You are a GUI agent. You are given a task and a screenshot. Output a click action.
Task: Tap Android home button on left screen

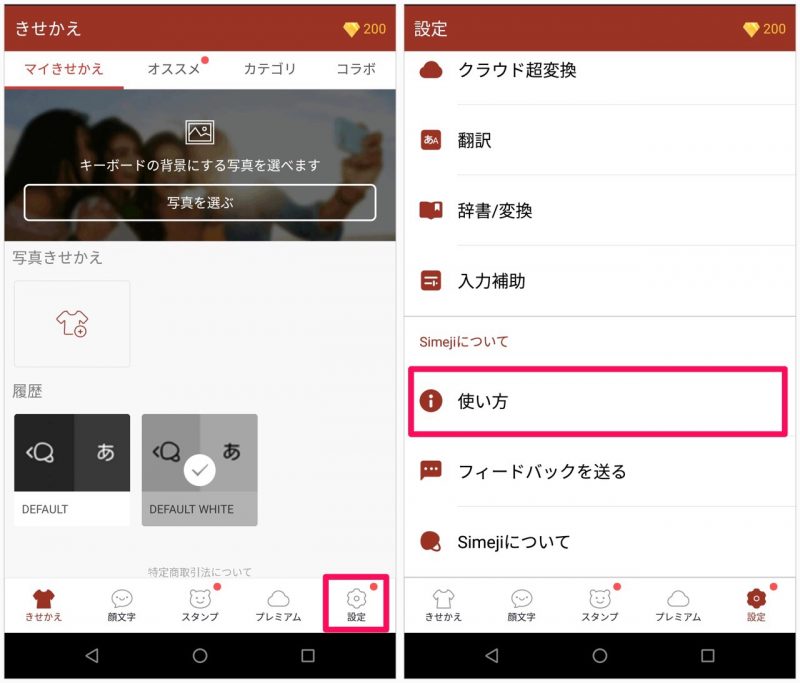pos(200,655)
